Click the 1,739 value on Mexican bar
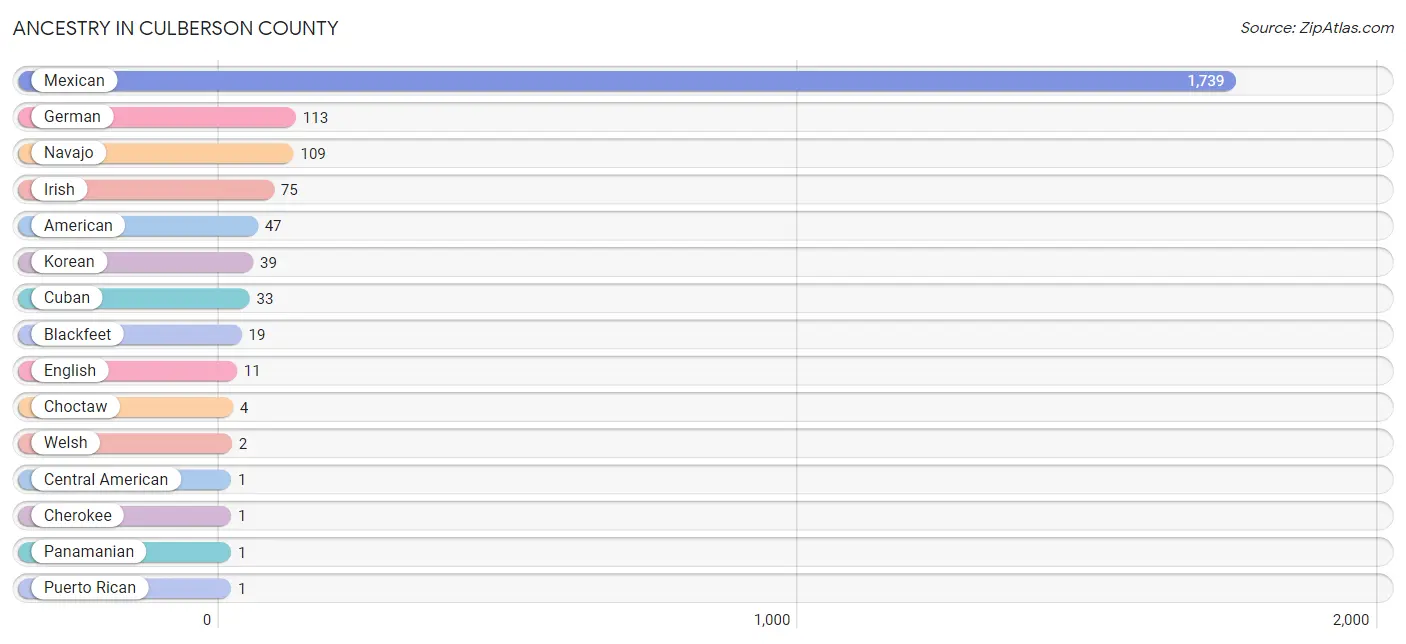Viewport: 1406px width, 644px height. tap(1206, 81)
